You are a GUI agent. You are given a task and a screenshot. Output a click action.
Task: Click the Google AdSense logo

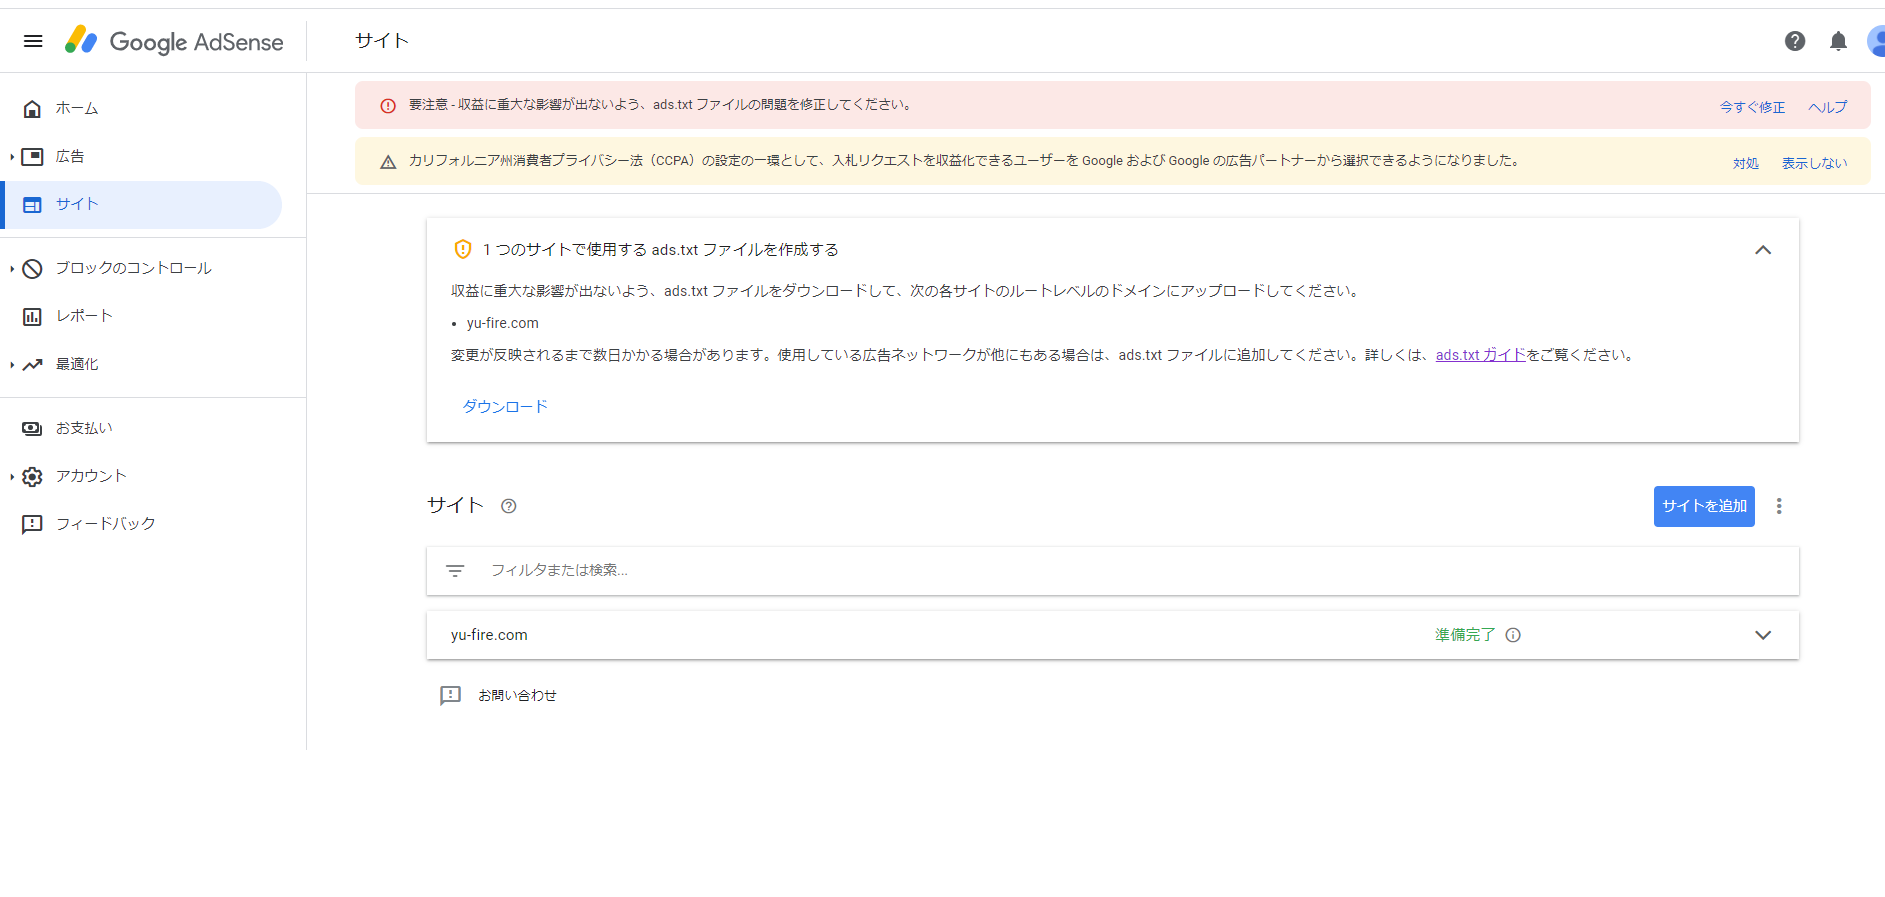click(175, 41)
